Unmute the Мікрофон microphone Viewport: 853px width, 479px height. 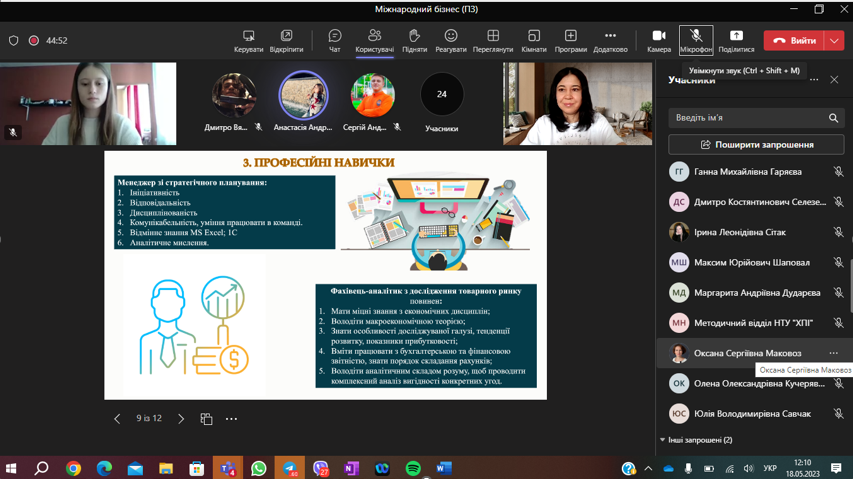pyautogui.click(x=696, y=40)
